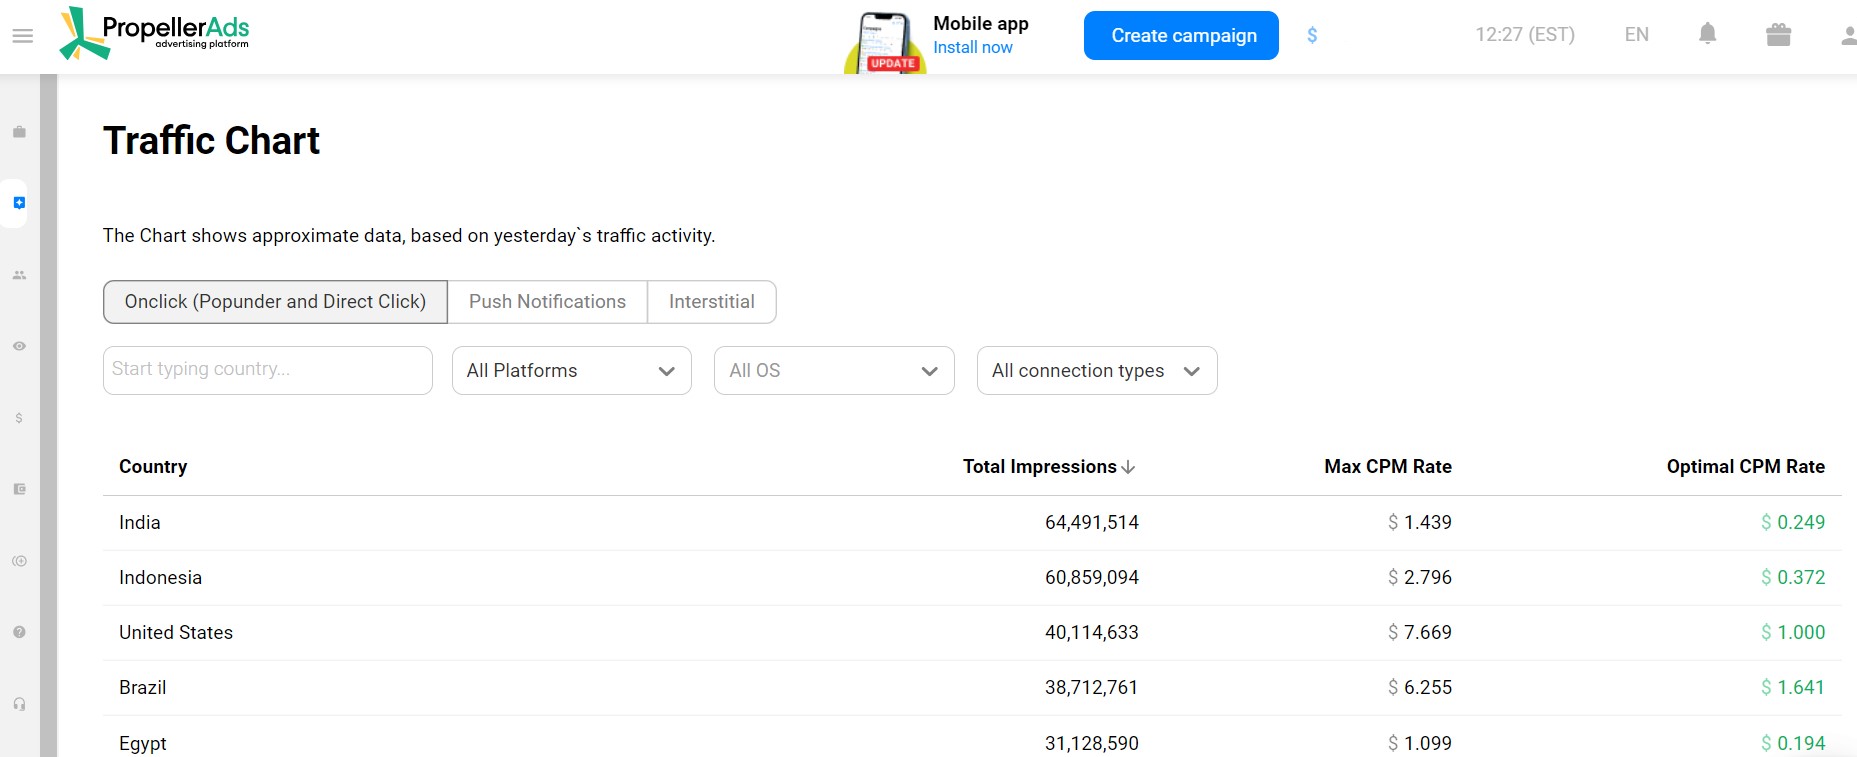
Task: Open the EN language selector
Action: (x=1636, y=35)
